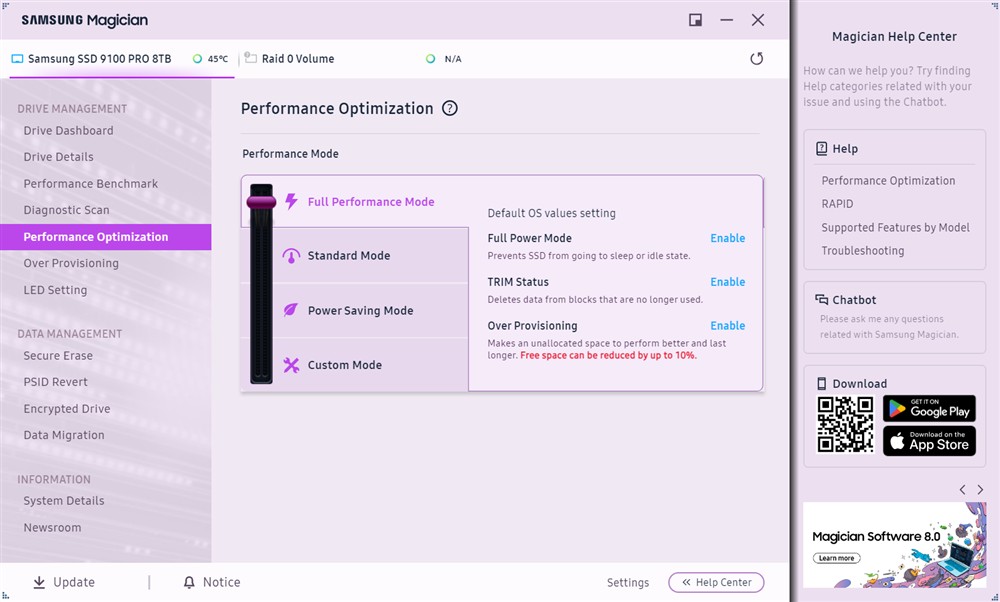
Task: Open the Settings link
Action: pos(627,583)
